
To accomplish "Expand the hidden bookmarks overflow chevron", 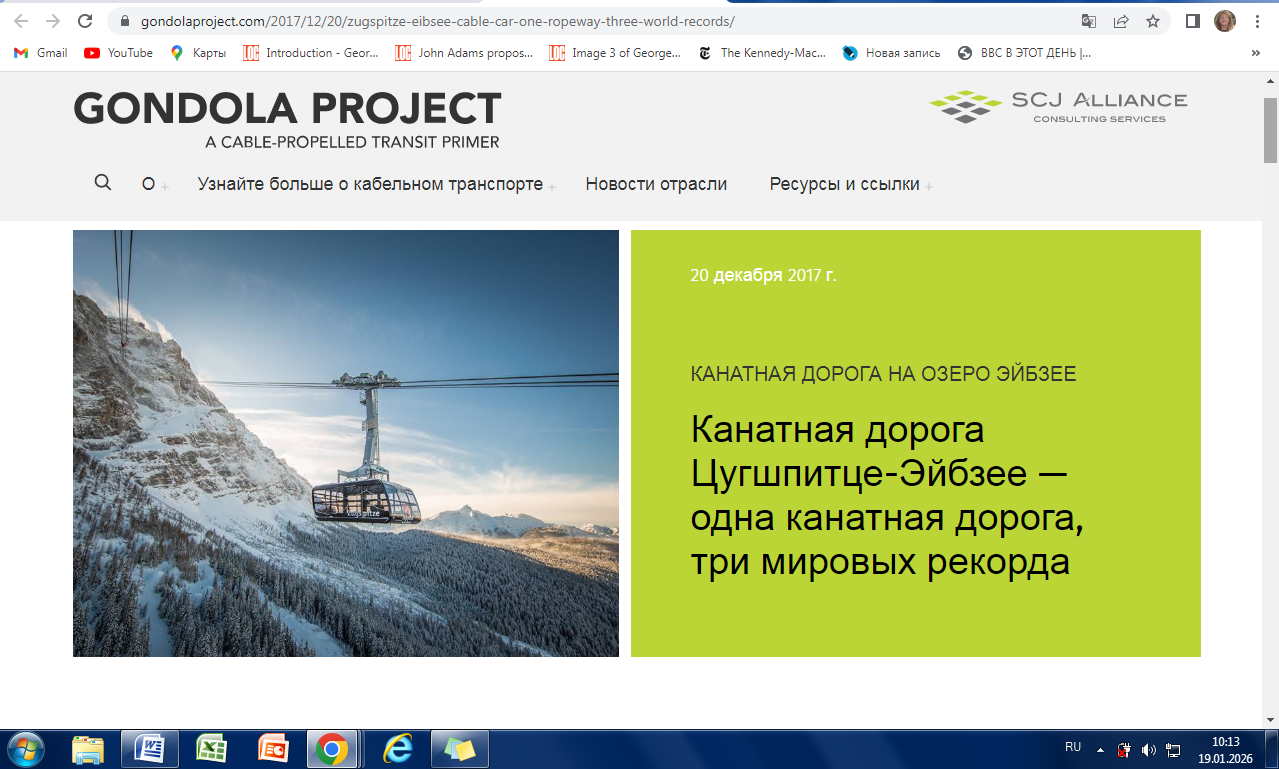I will [1256, 53].
